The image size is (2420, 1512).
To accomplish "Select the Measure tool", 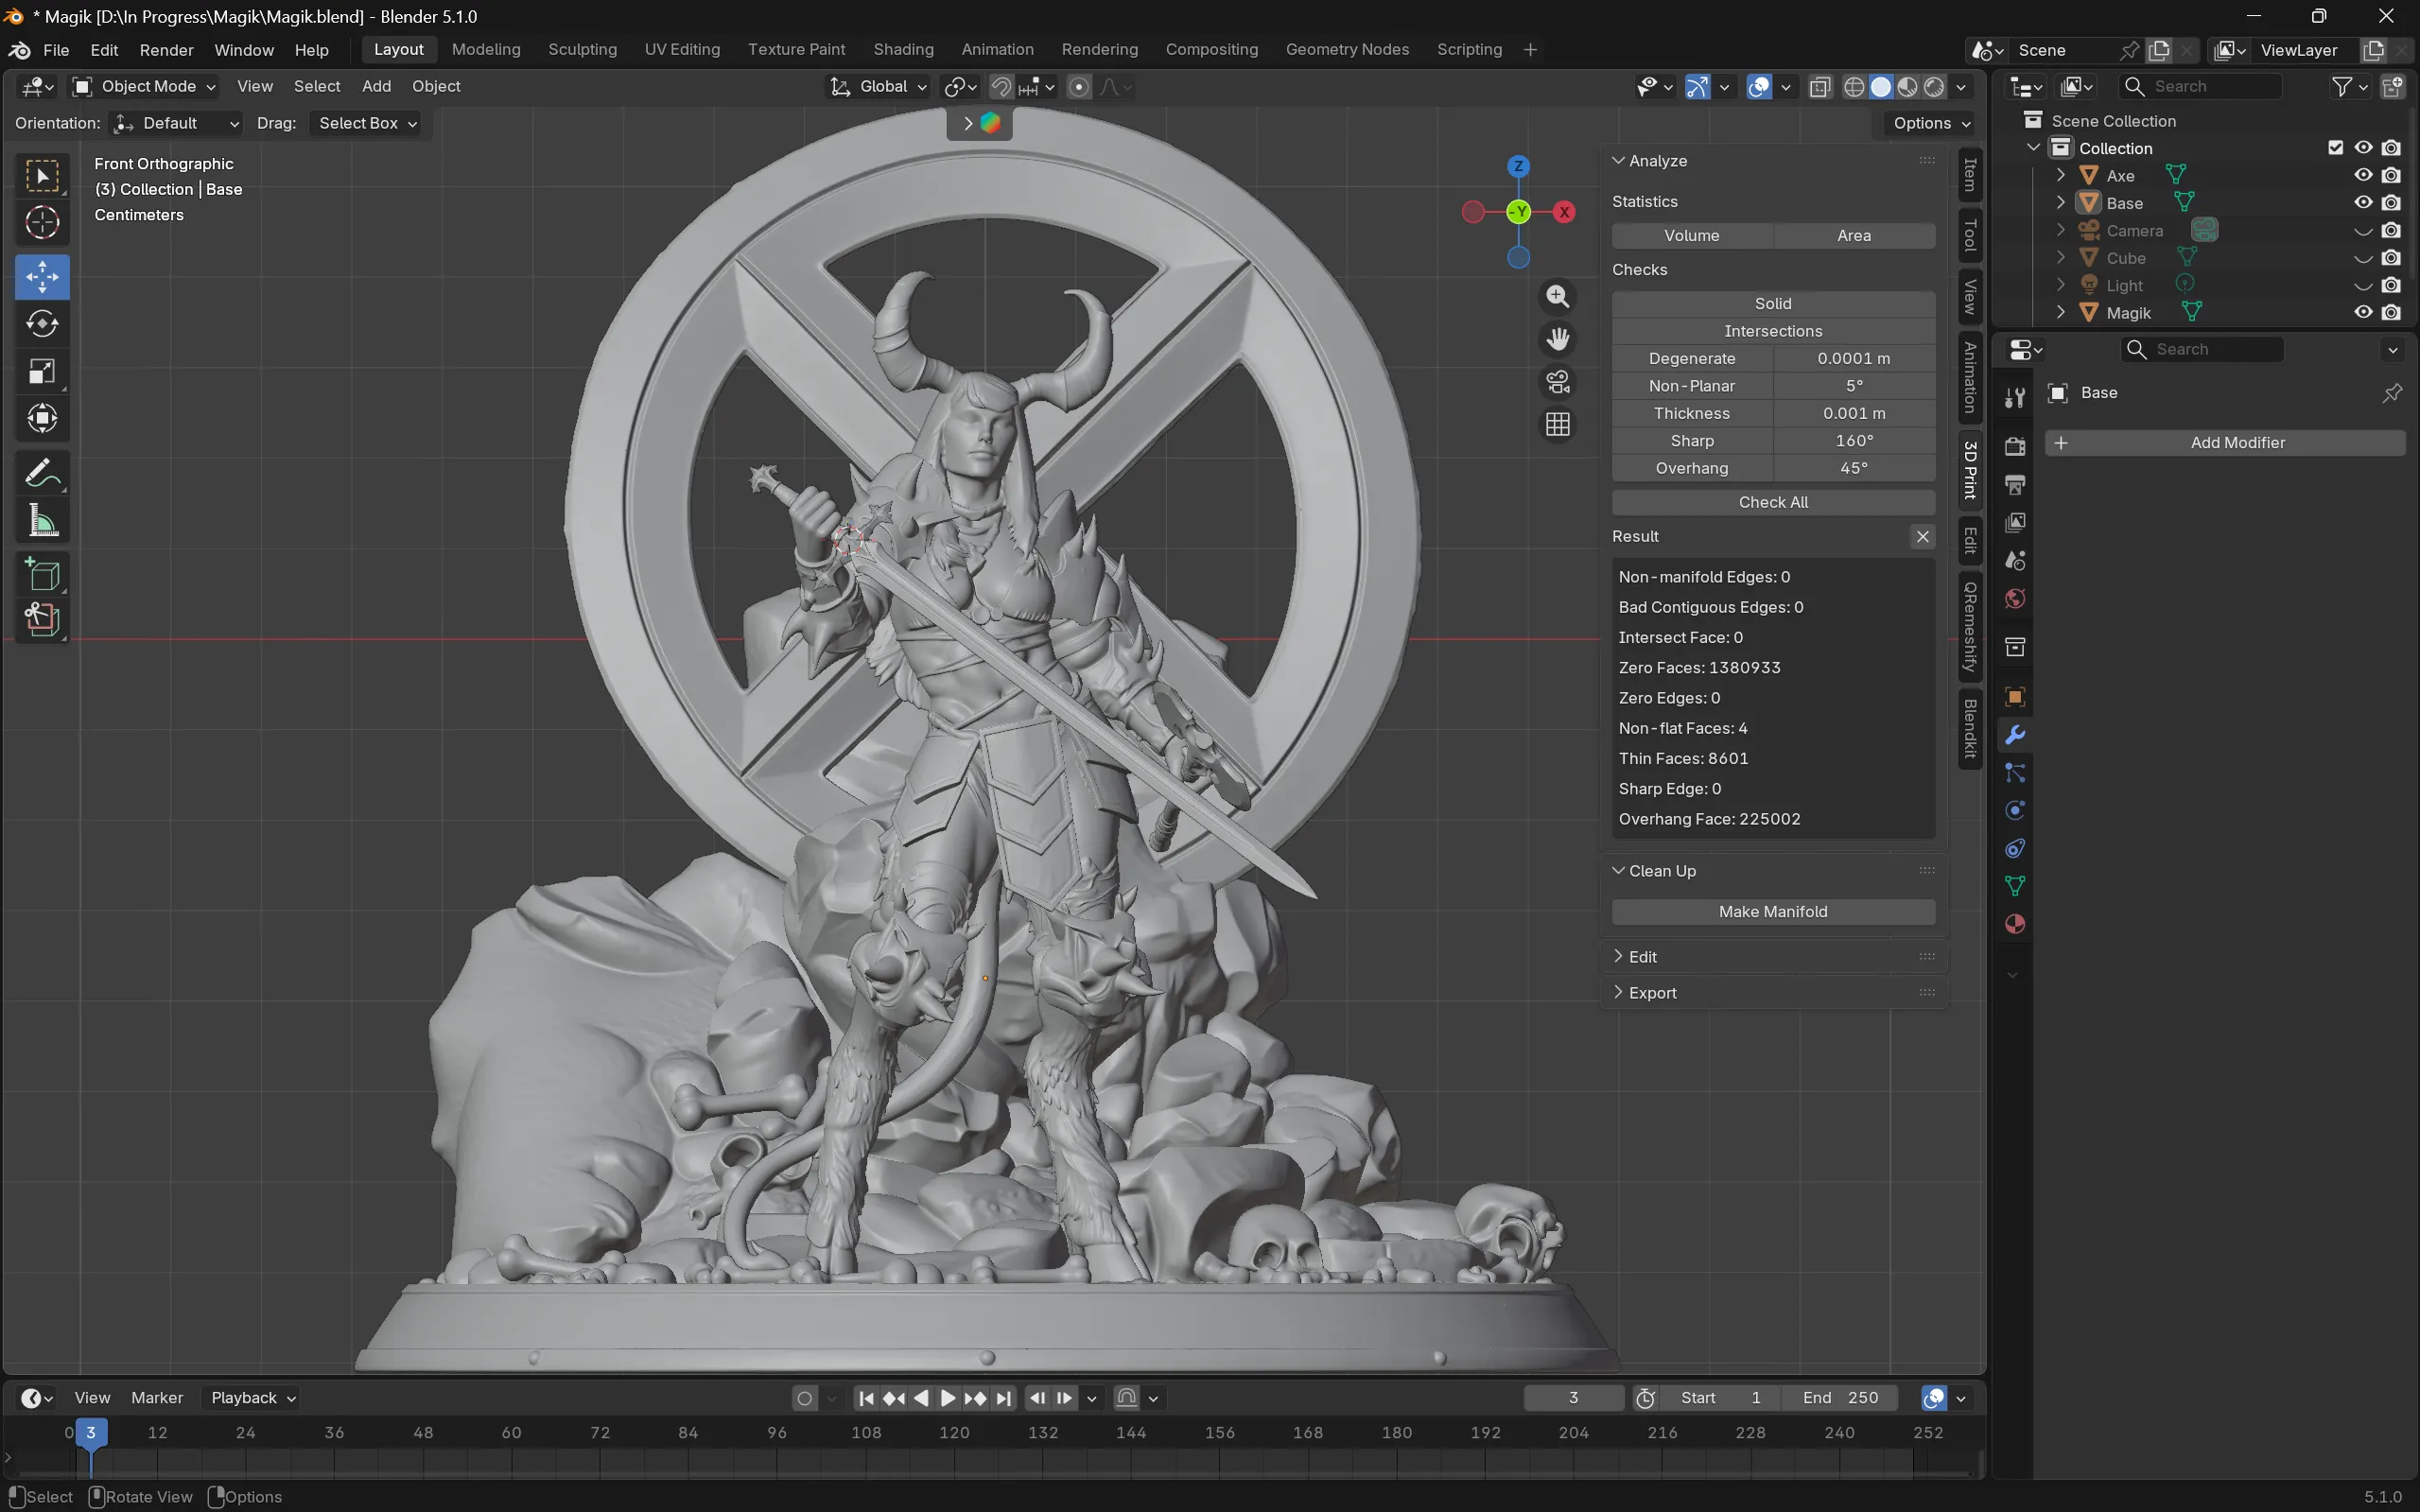I will [42, 520].
